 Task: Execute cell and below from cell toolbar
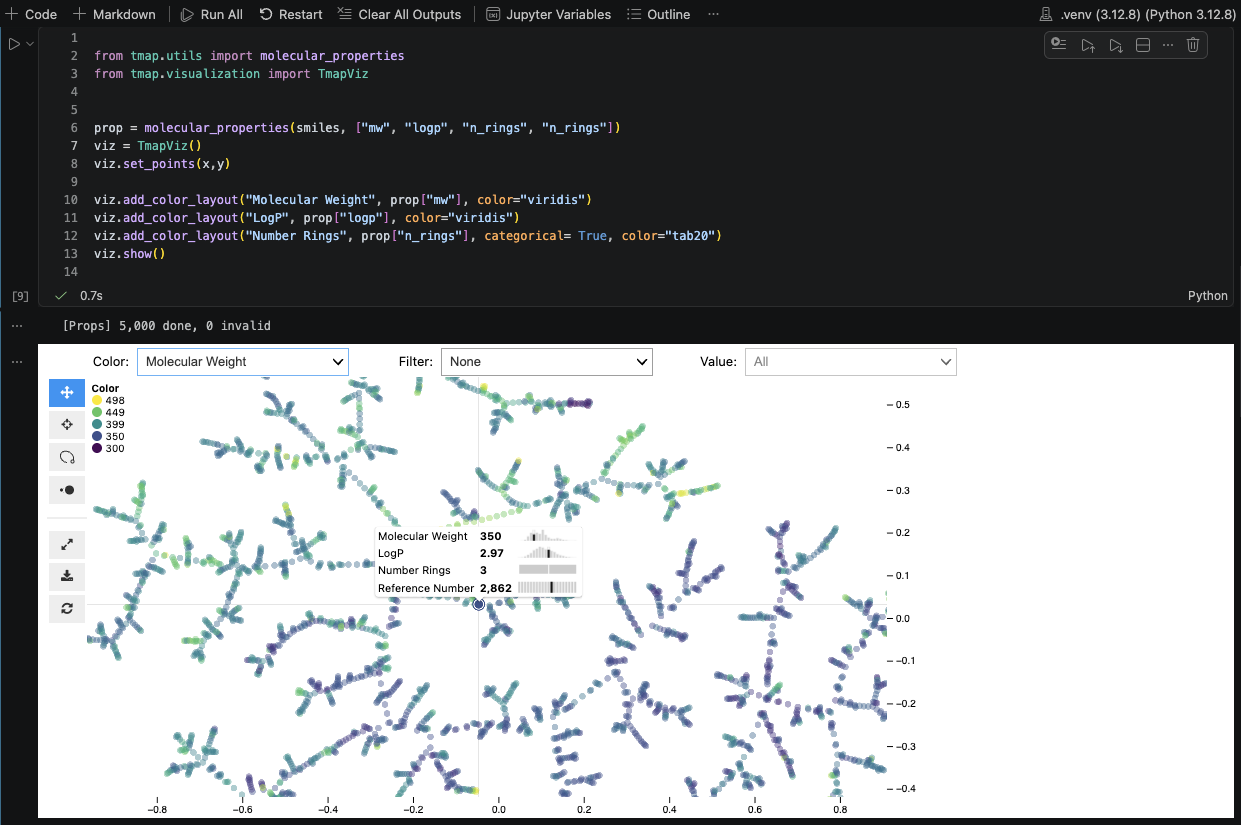tap(1116, 44)
